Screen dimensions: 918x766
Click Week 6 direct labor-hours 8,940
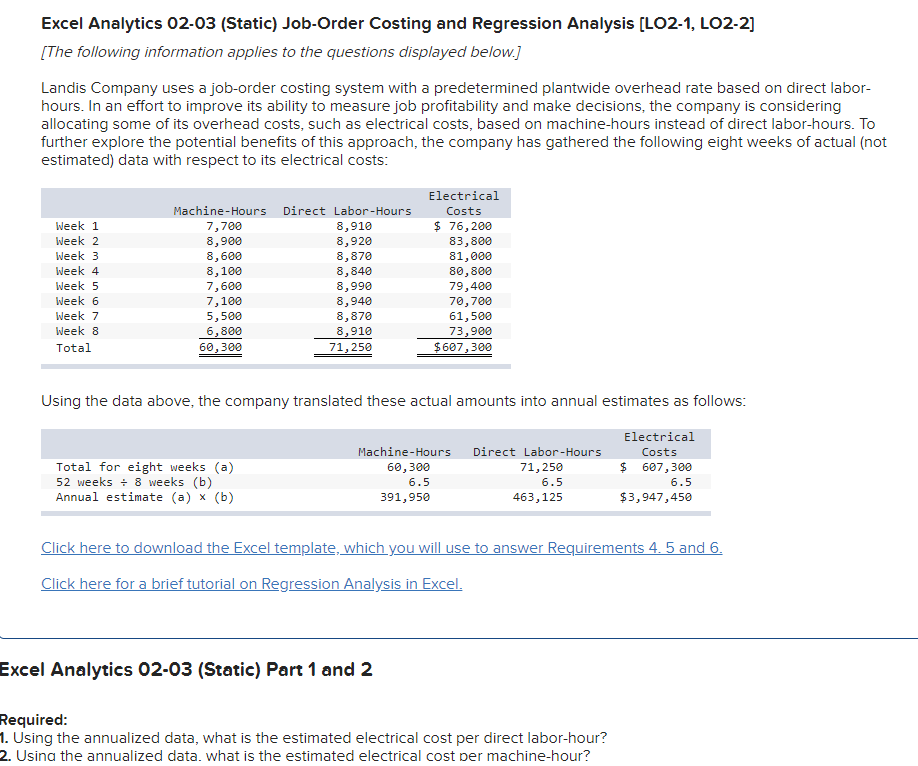(354, 301)
